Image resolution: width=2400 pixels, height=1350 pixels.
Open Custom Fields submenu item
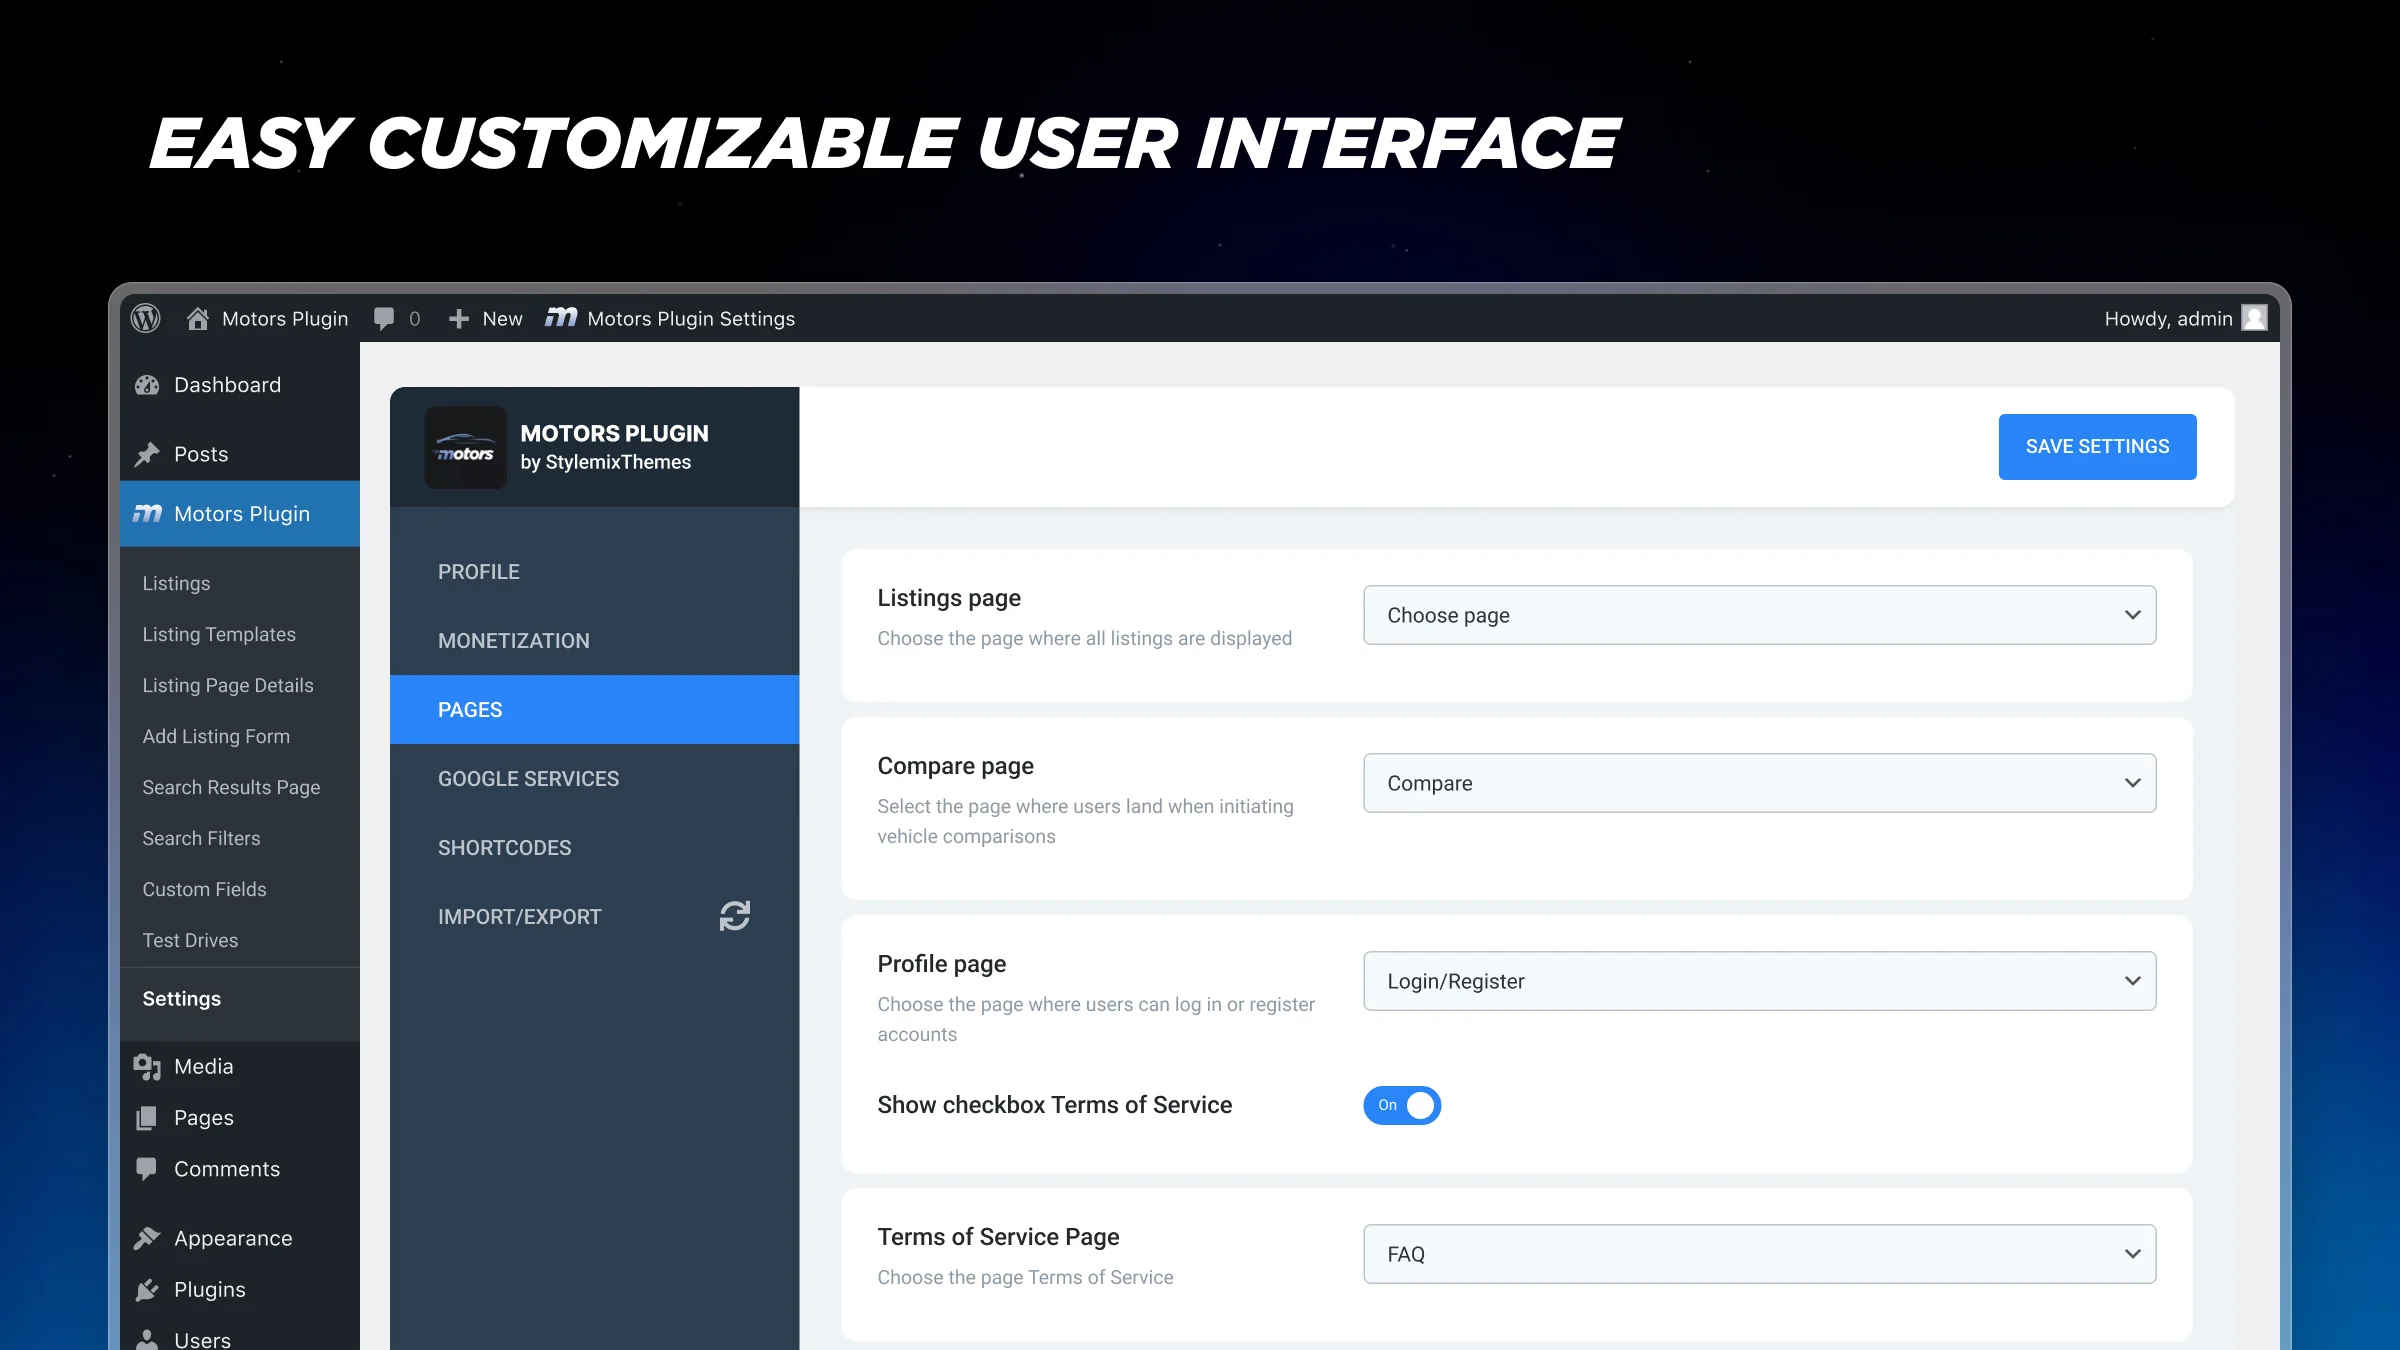(x=204, y=889)
